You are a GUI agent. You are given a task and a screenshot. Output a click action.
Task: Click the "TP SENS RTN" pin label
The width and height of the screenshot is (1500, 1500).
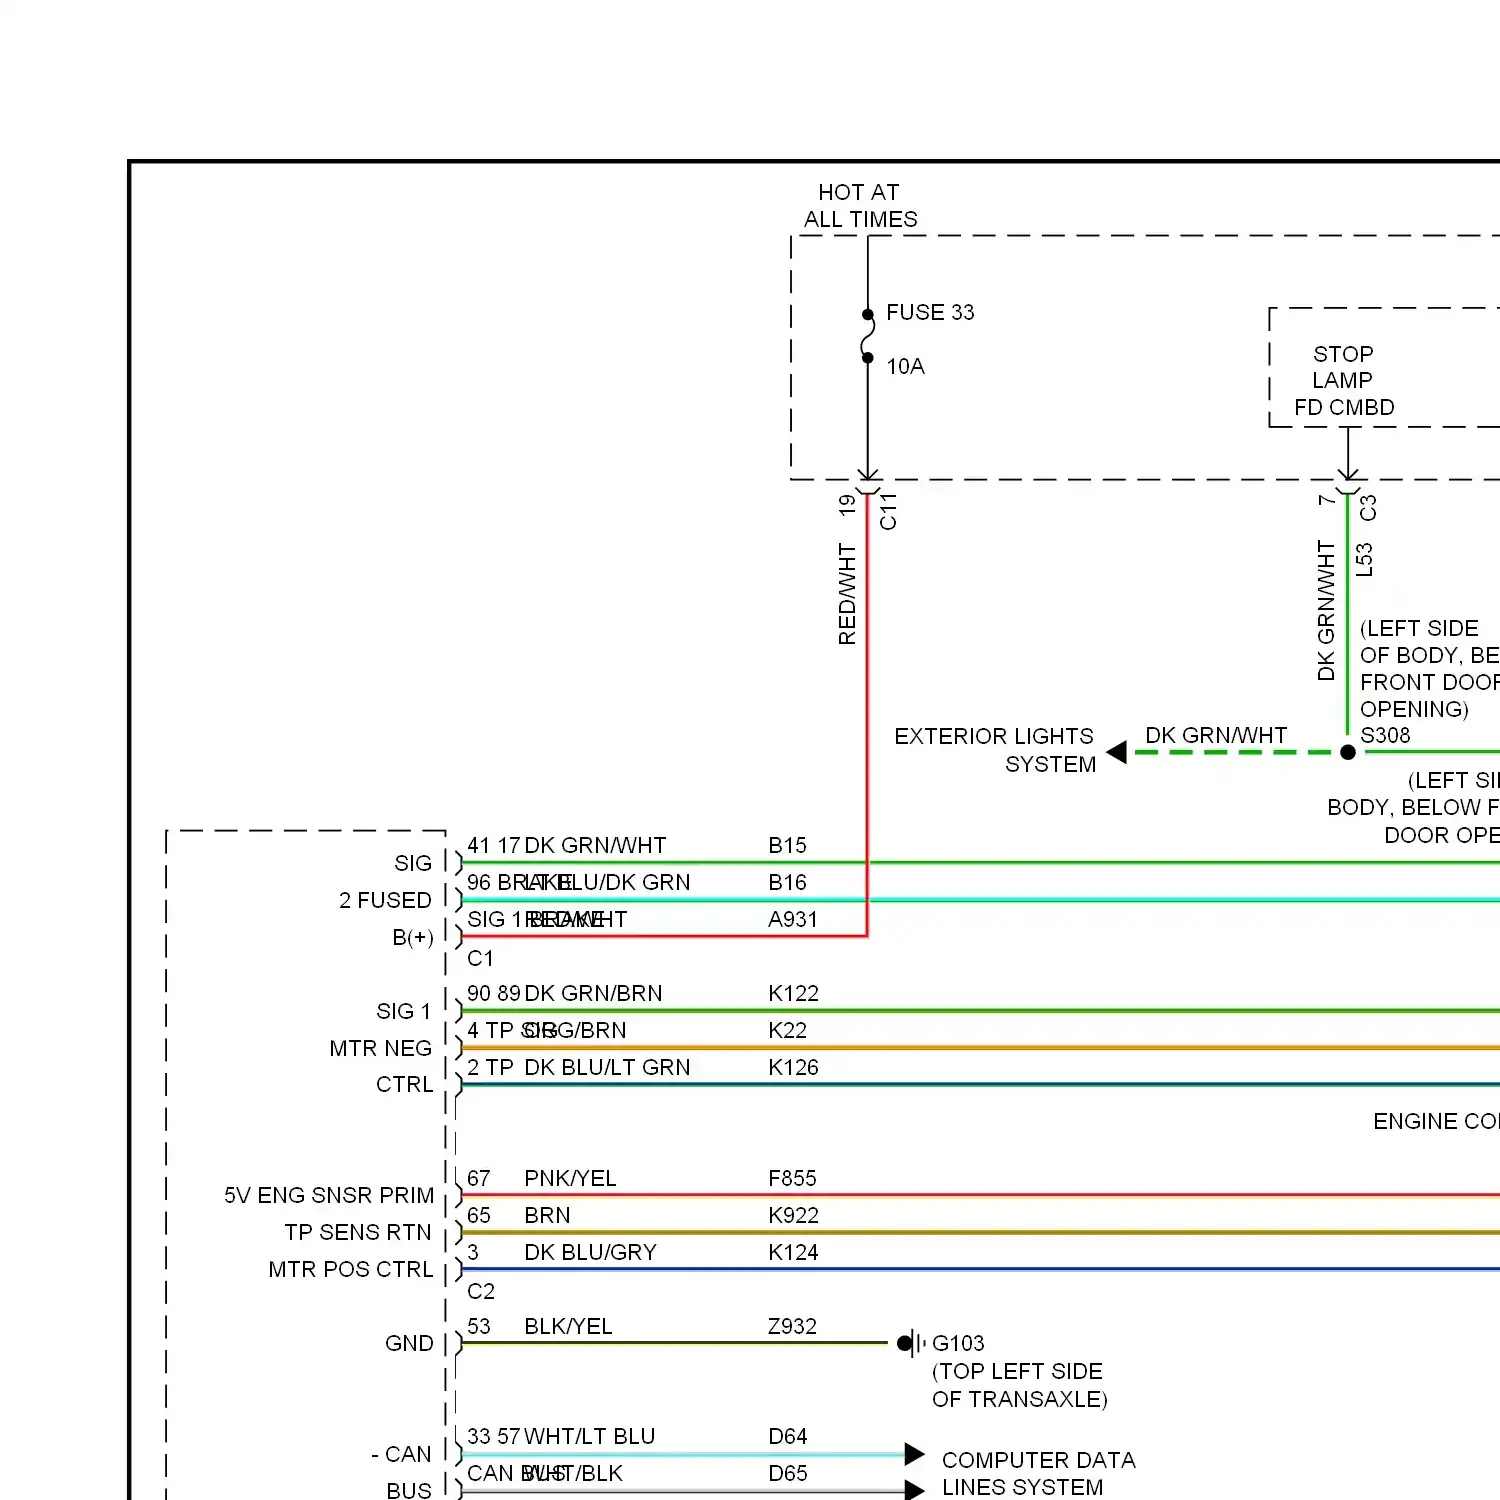click(358, 1232)
